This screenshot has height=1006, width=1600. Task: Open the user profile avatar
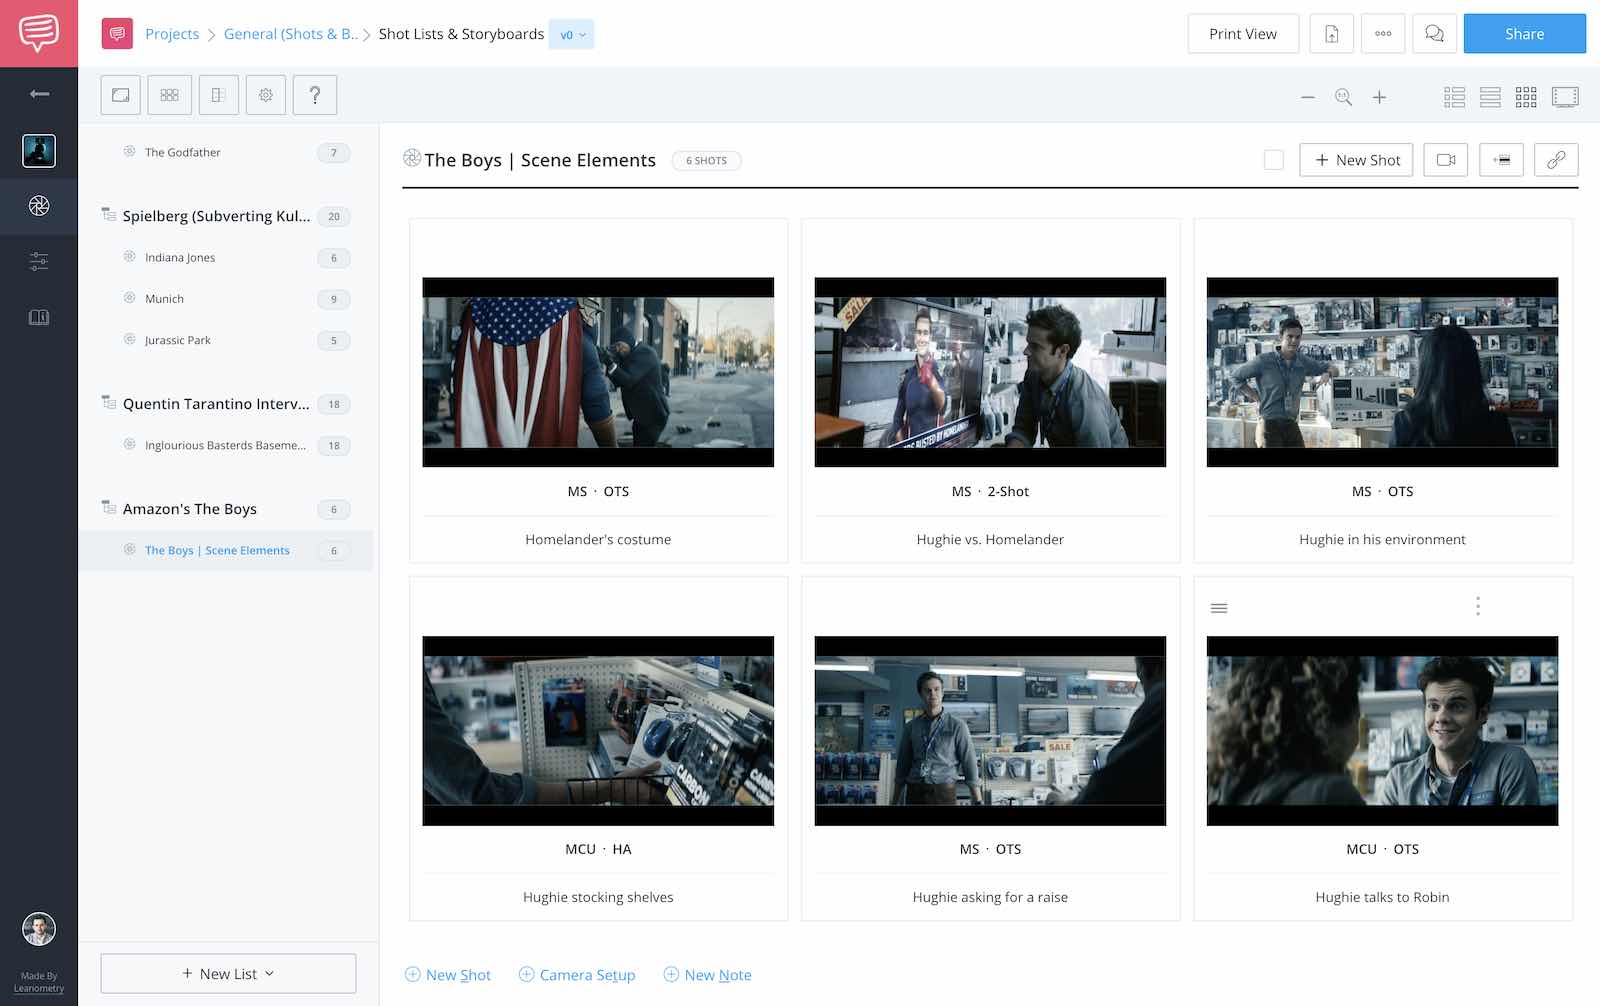(x=39, y=929)
